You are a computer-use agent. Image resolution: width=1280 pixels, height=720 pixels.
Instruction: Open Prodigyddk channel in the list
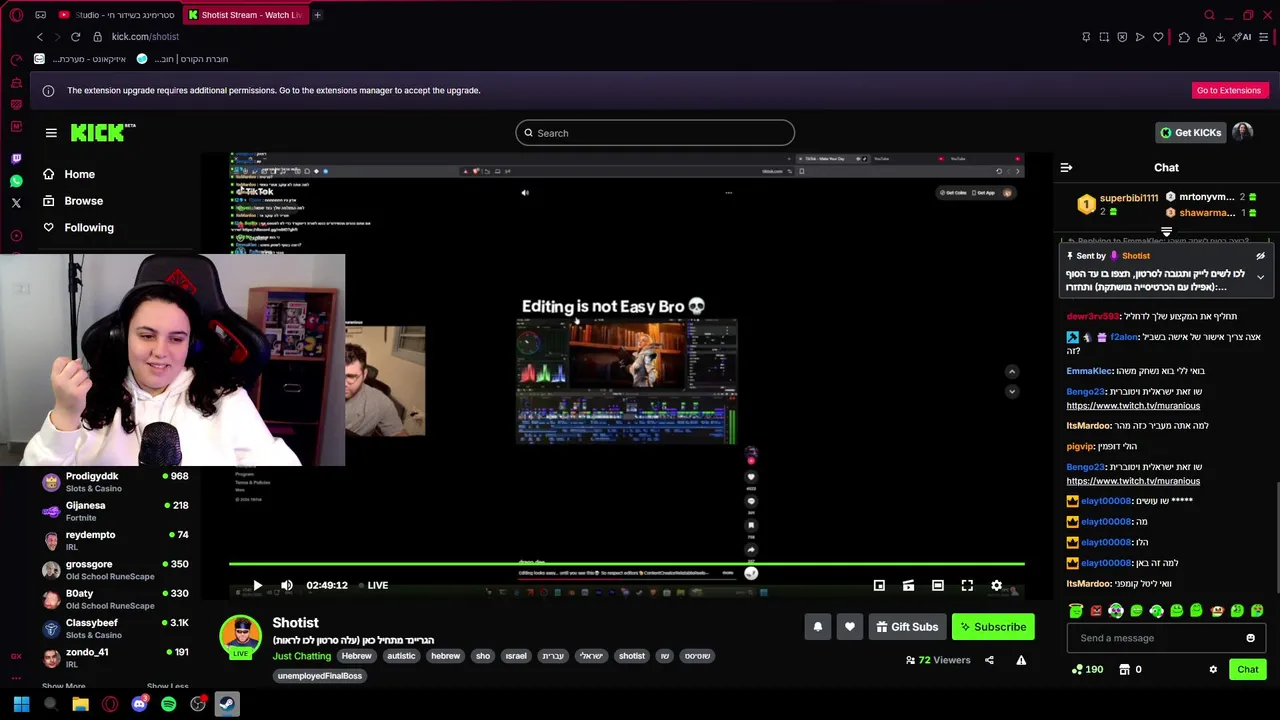(x=116, y=482)
